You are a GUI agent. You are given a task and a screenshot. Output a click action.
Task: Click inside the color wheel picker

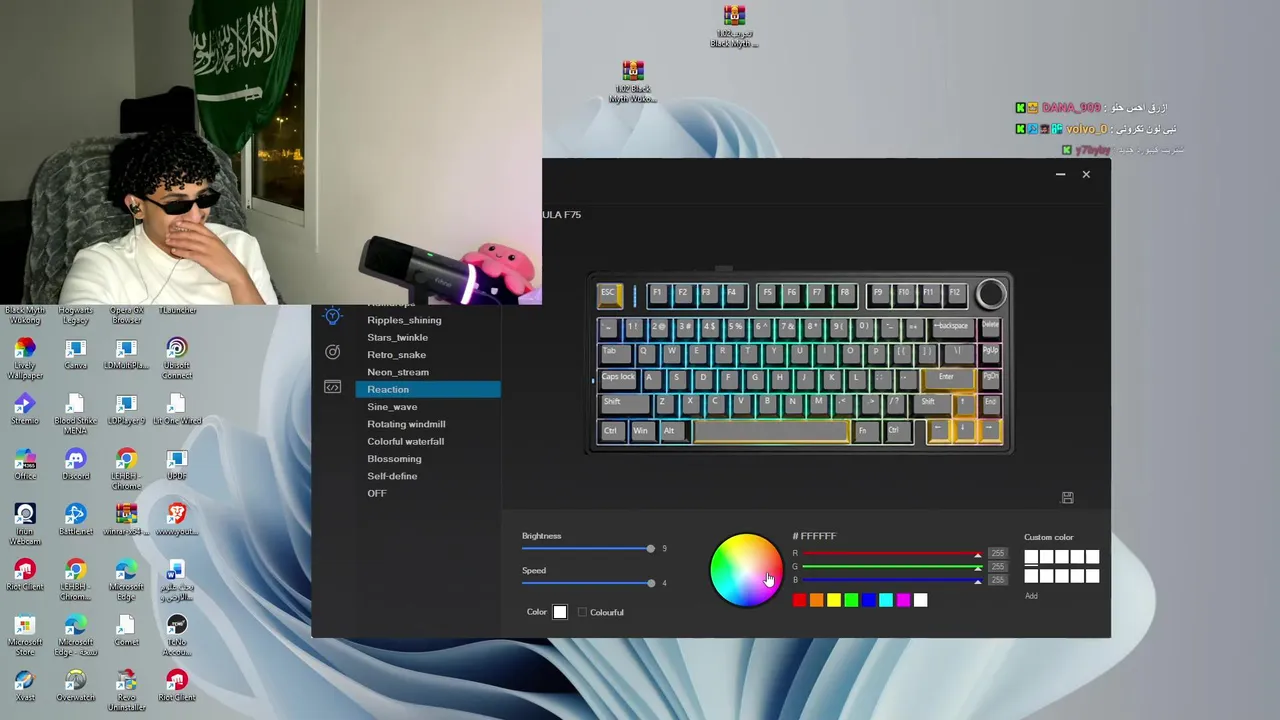coord(745,570)
